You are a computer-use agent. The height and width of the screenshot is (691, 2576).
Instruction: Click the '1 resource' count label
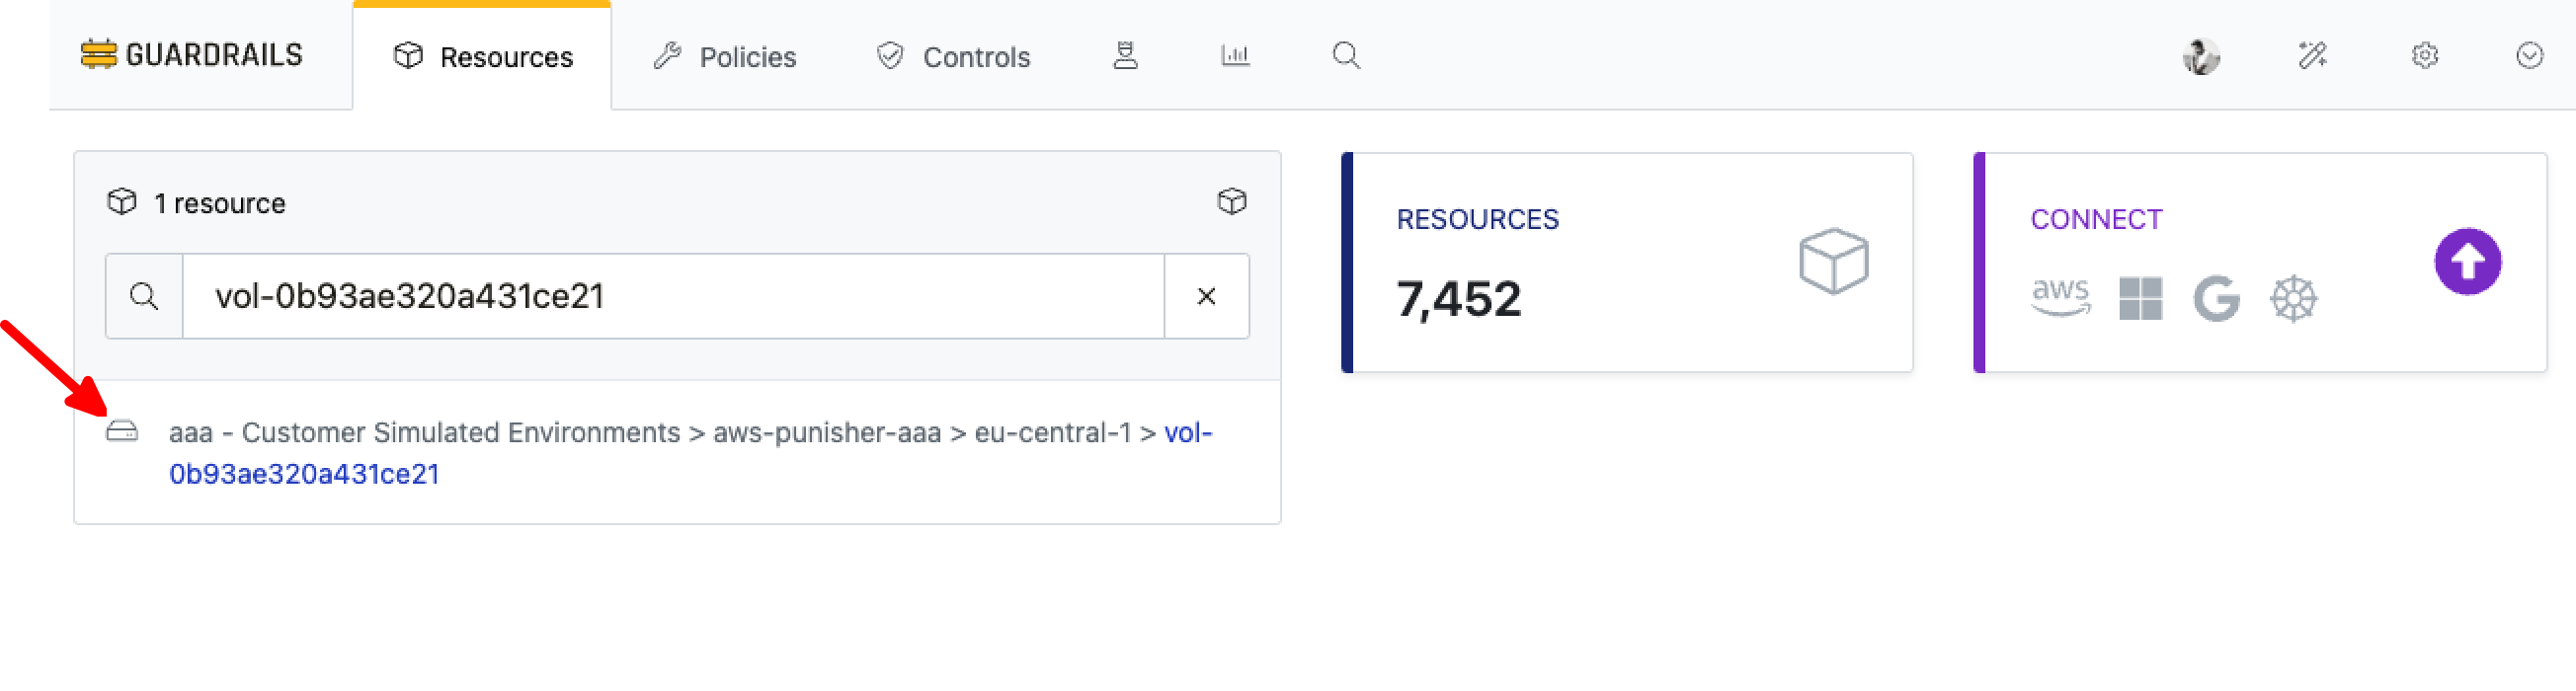pyautogui.click(x=219, y=203)
